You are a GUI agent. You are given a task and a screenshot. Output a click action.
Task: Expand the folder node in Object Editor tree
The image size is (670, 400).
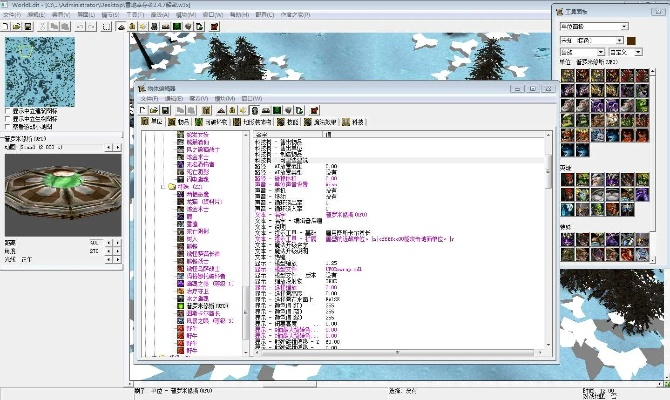pyautogui.click(x=162, y=187)
